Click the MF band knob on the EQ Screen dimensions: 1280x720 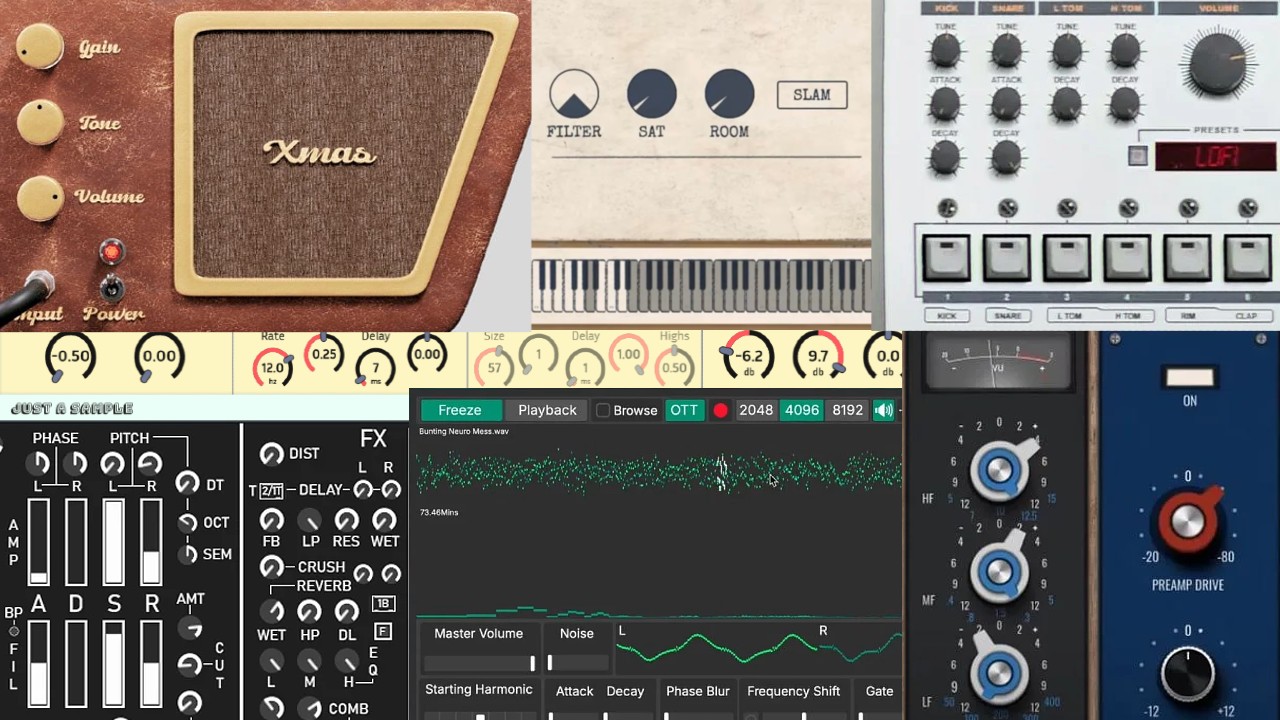[999, 572]
